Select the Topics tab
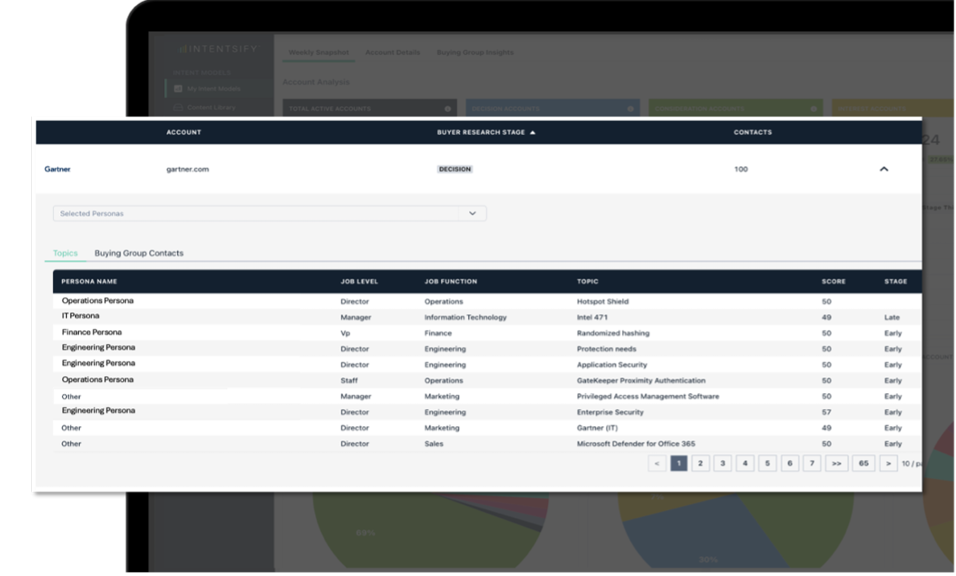Screen dimensions: 956x576 (65, 253)
